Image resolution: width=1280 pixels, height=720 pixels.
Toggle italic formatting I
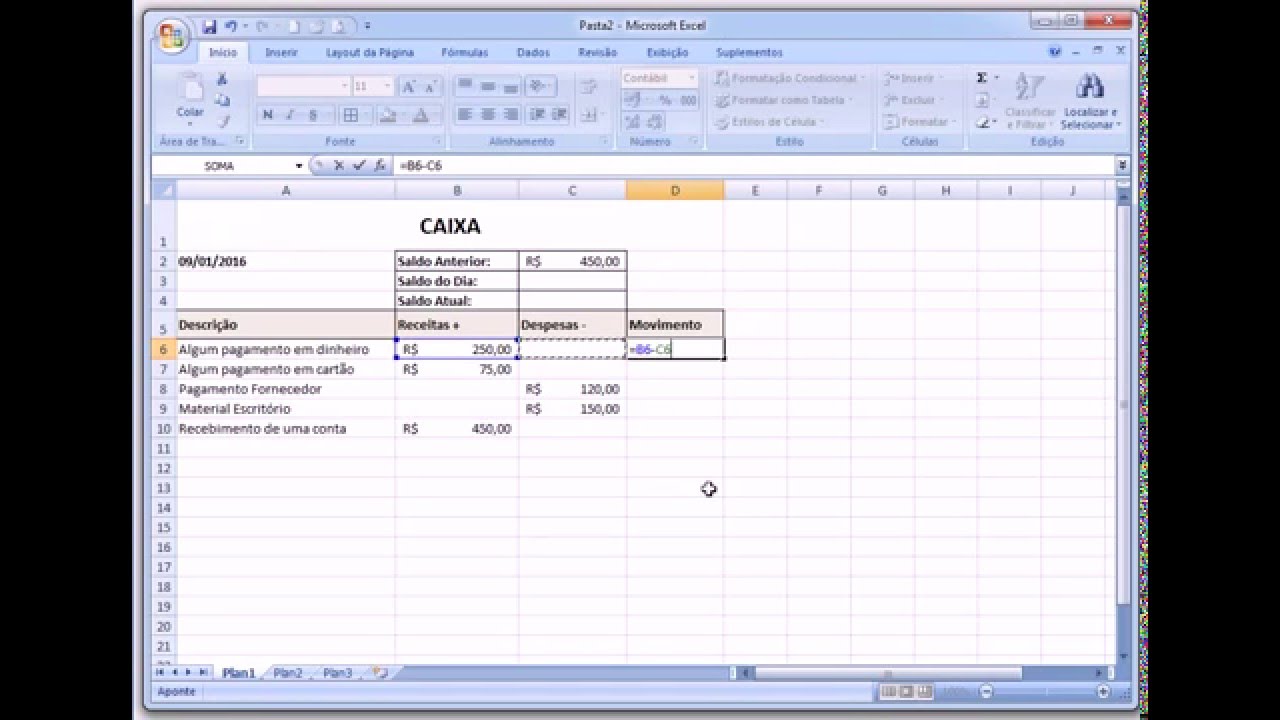click(x=290, y=115)
